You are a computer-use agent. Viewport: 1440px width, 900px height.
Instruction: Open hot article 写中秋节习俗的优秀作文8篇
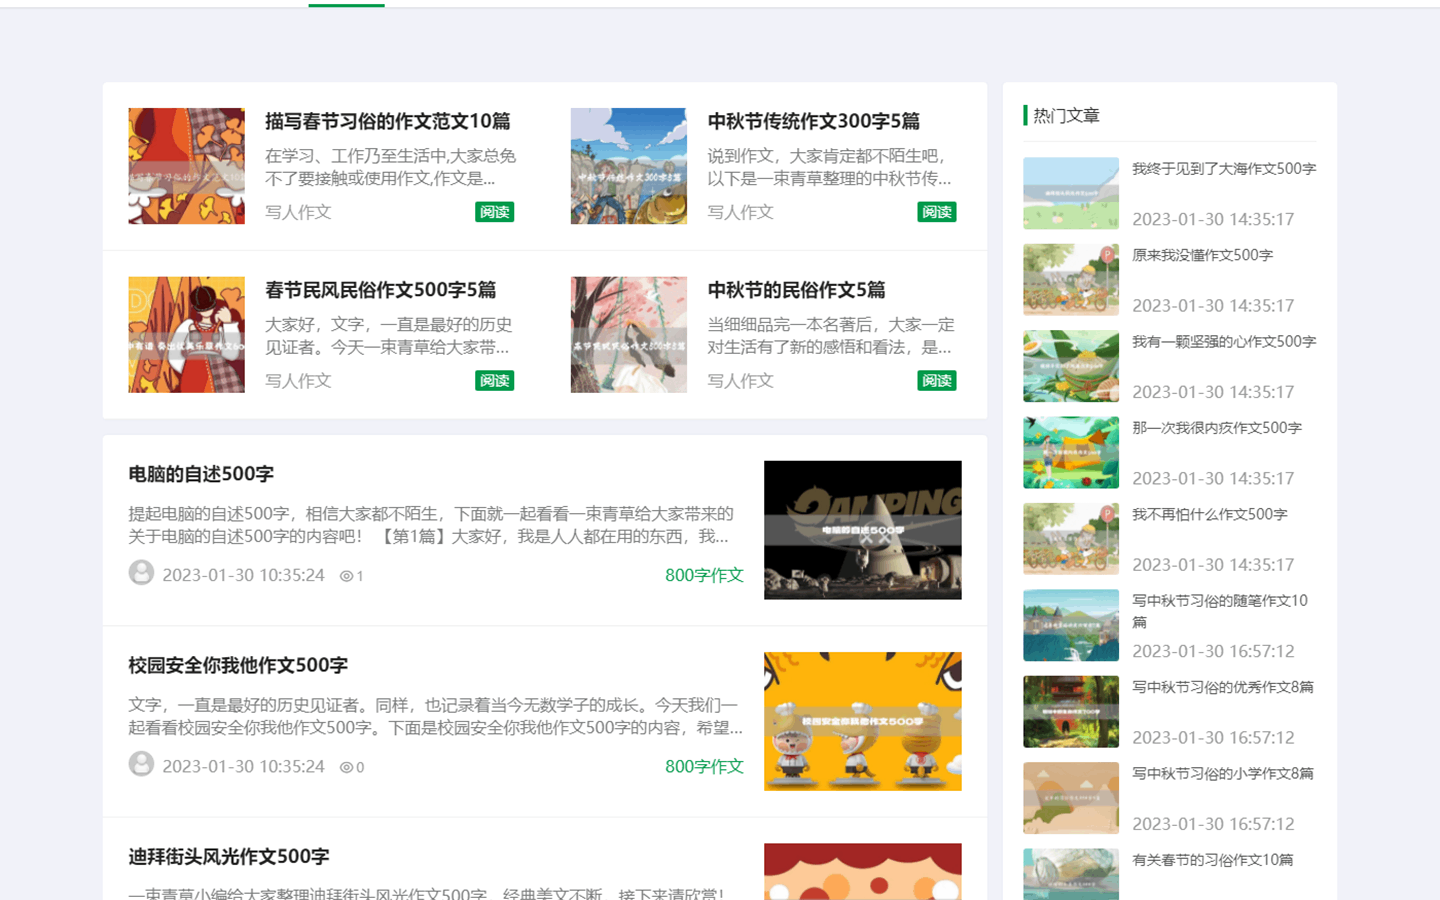click(x=1223, y=687)
